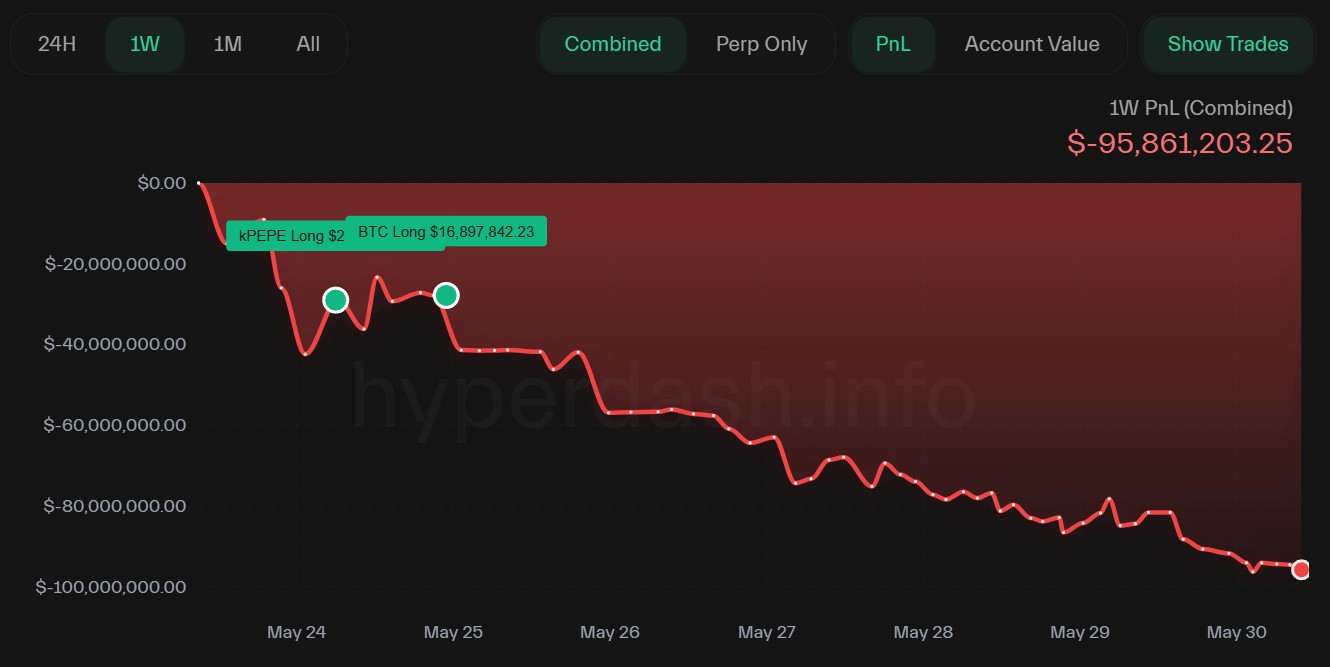Image resolution: width=1330 pixels, height=667 pixels.
Task: Toggle the Show Trades button
Action: tap(1227, 44)
